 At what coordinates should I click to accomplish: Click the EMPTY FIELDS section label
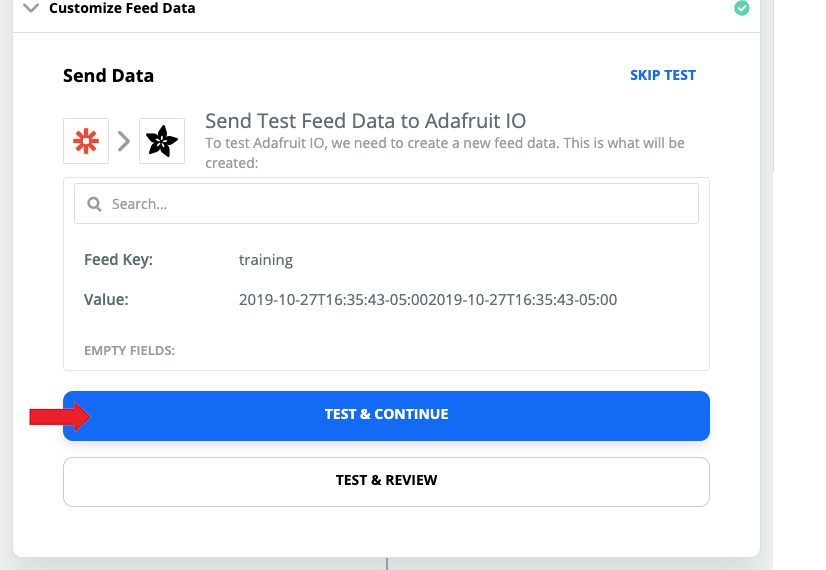point(129,350)
